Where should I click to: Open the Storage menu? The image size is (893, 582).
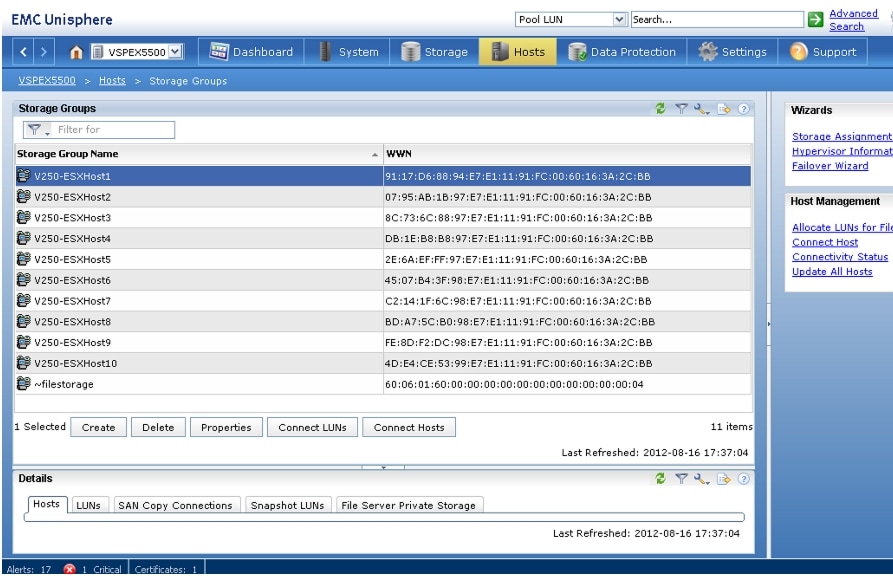pos(434,52)
